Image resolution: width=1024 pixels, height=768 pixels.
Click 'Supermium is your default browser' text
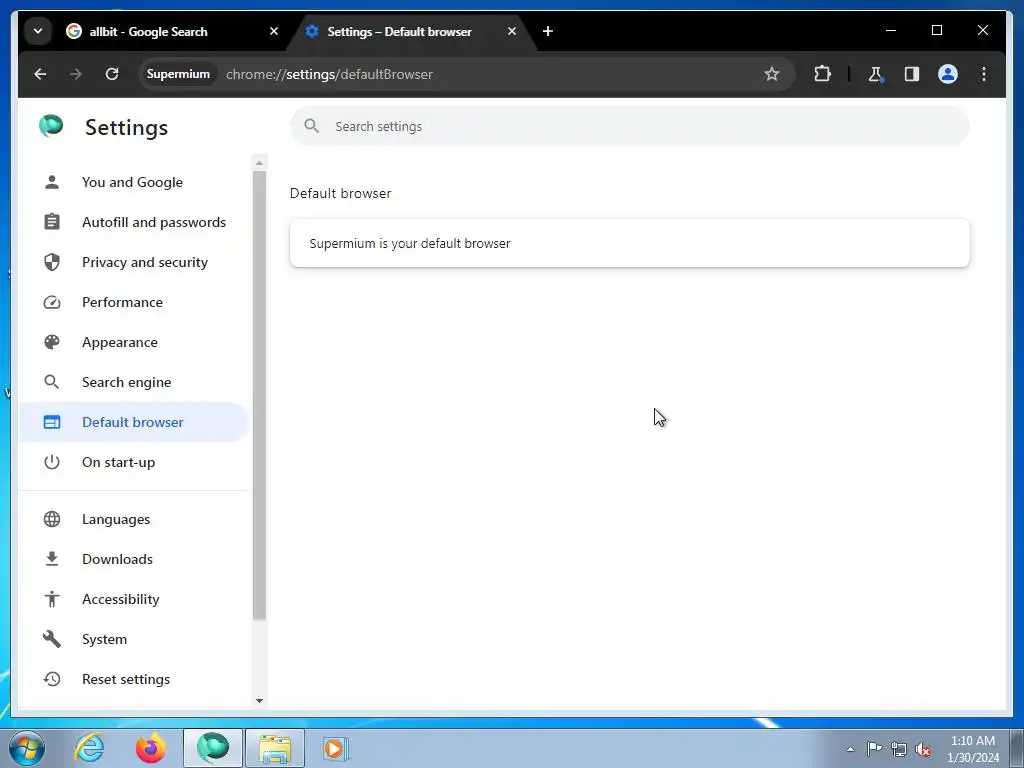409,244
